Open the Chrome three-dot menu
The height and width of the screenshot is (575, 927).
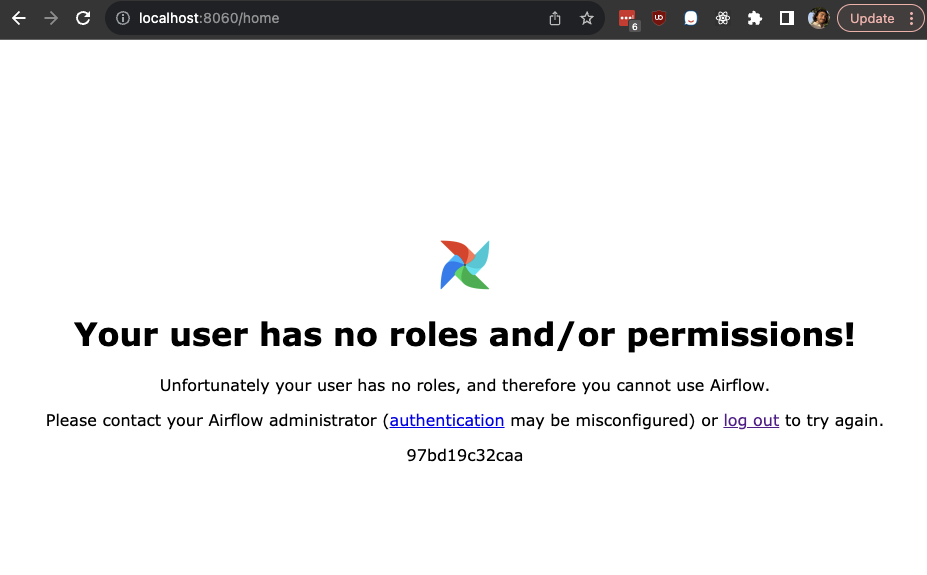(x=911, y=18)
